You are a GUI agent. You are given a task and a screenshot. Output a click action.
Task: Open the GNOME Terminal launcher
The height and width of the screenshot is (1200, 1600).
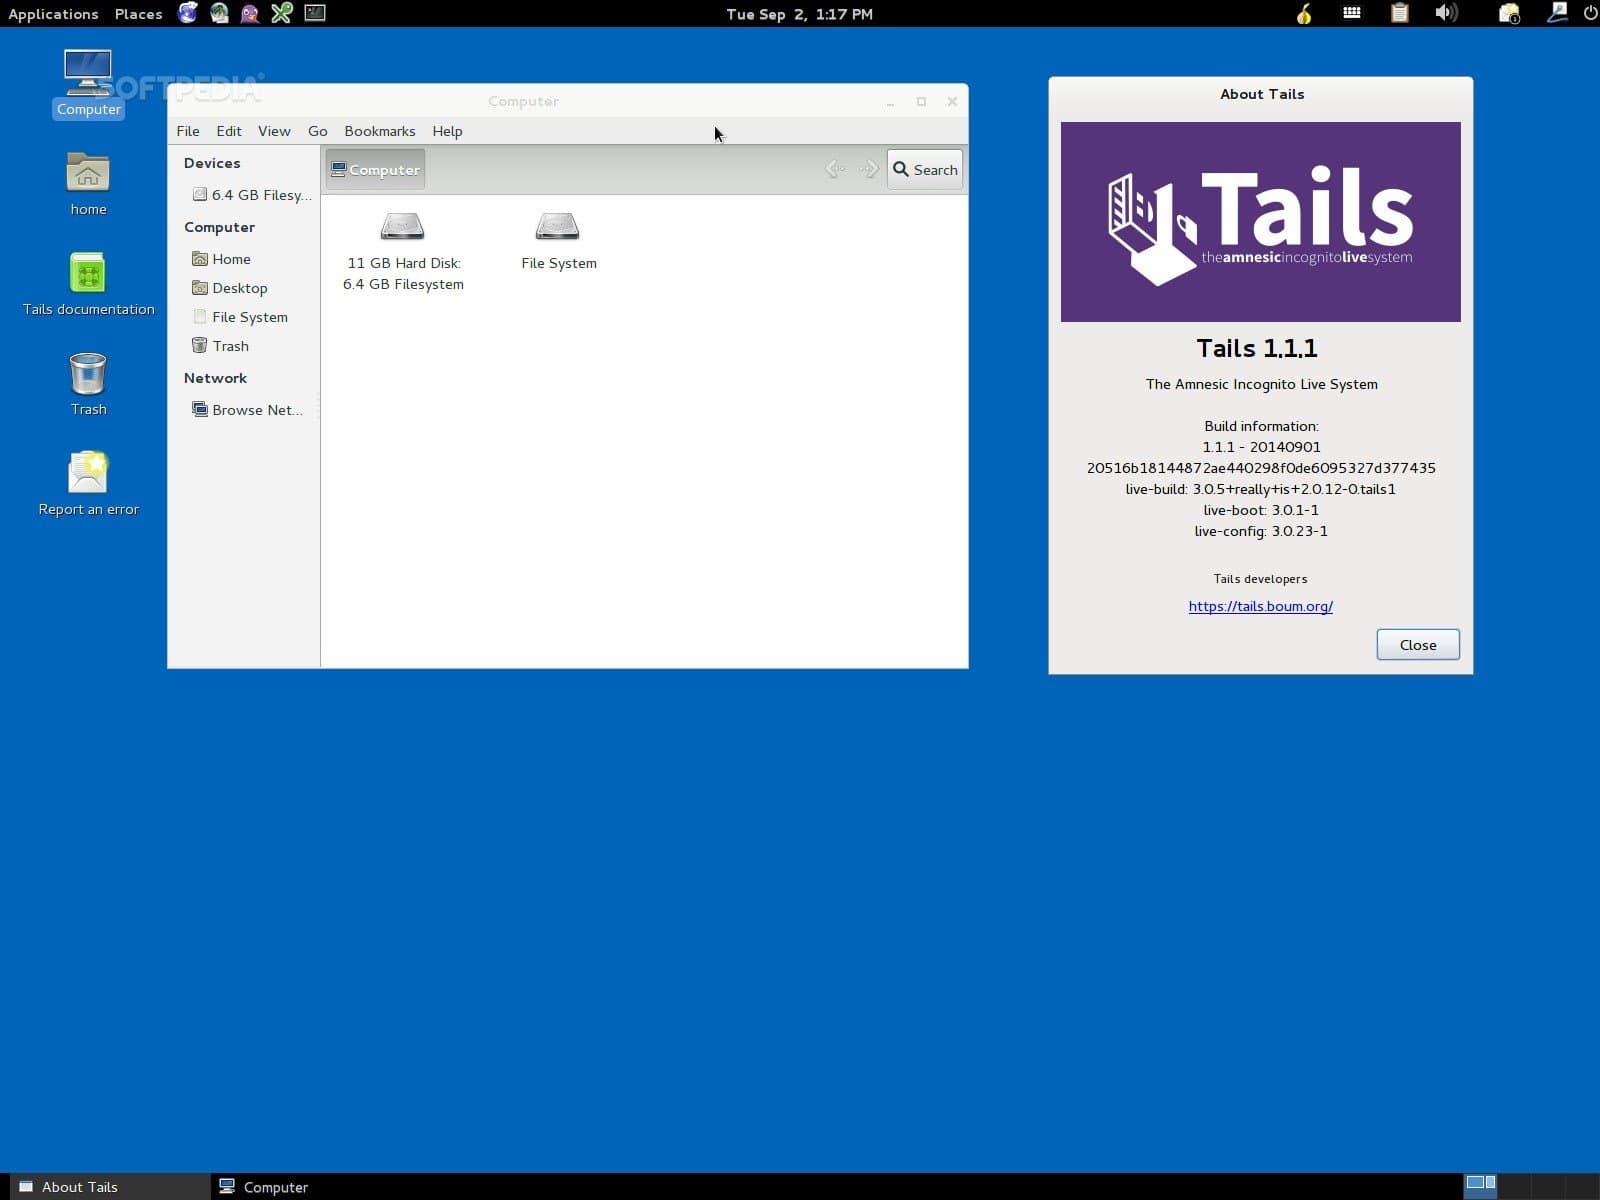[314, 13]
